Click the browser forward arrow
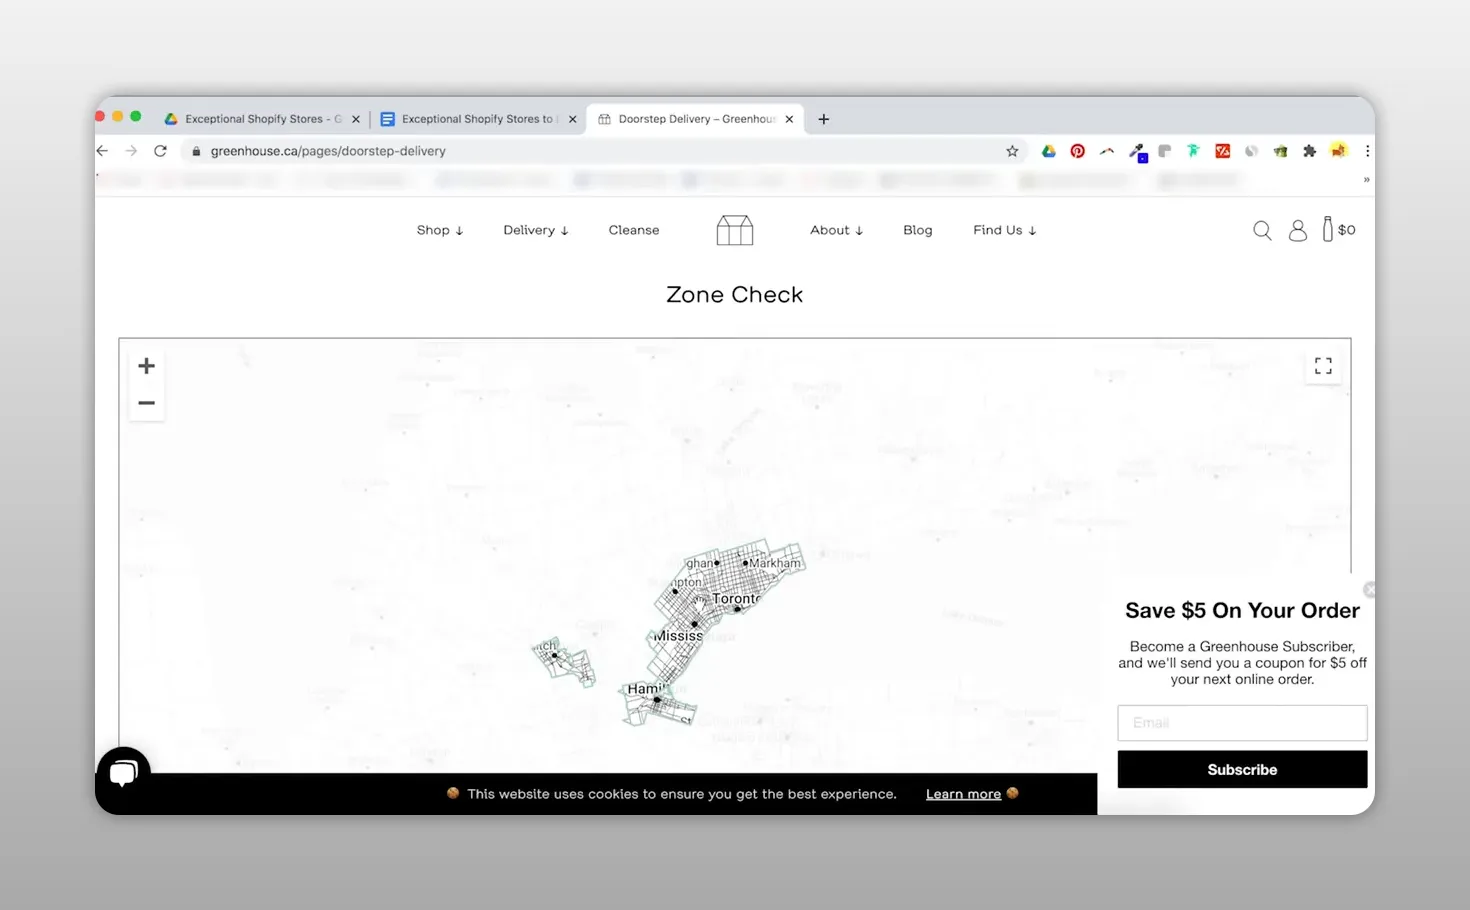Screen dimensions: 1470x910 click(131, 151)
